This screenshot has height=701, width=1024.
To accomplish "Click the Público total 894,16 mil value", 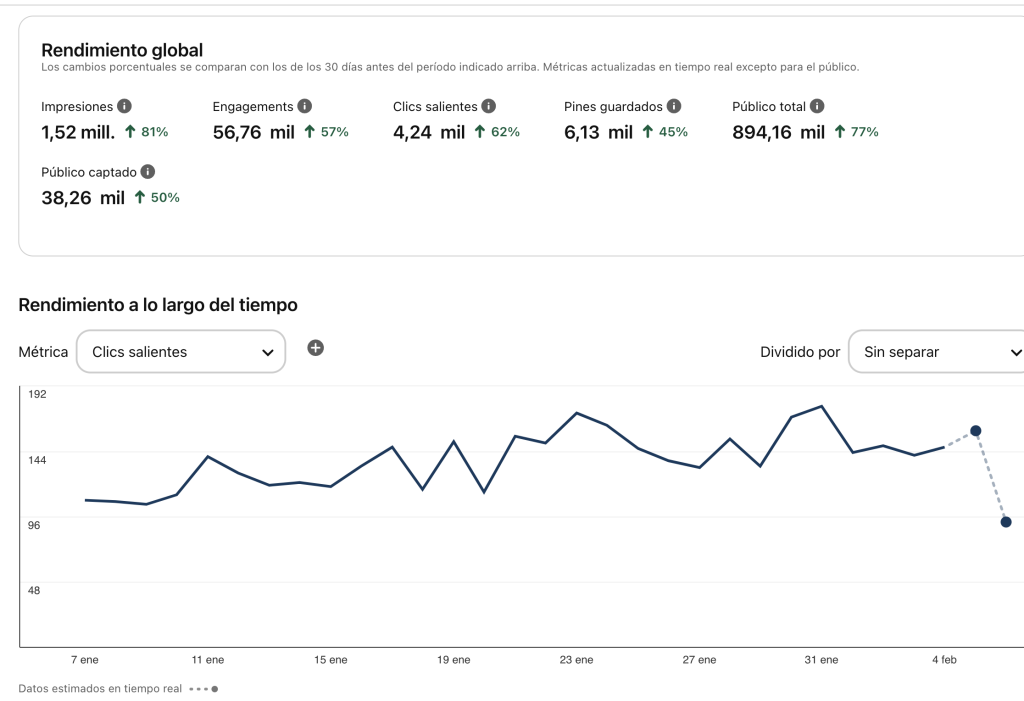I will [x=778, y=132].
